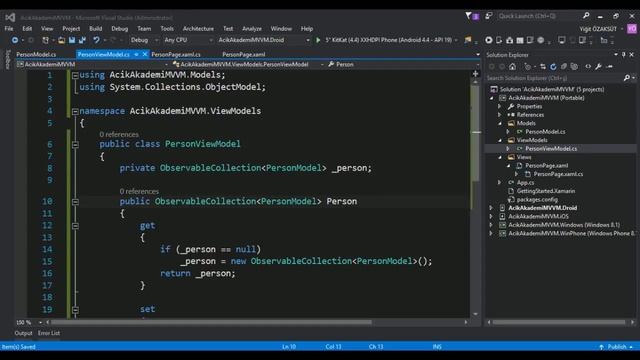Click the Solution Explorer Home icon
Screen dimensions: 640x360
512,67
